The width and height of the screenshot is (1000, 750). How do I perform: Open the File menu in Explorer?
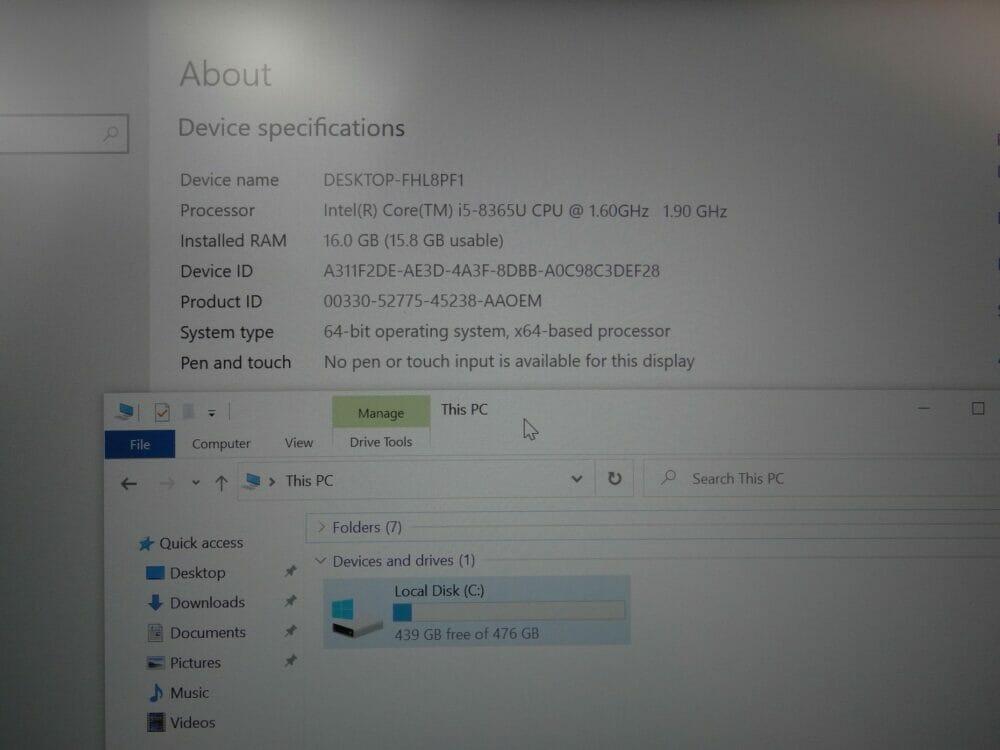140,444
